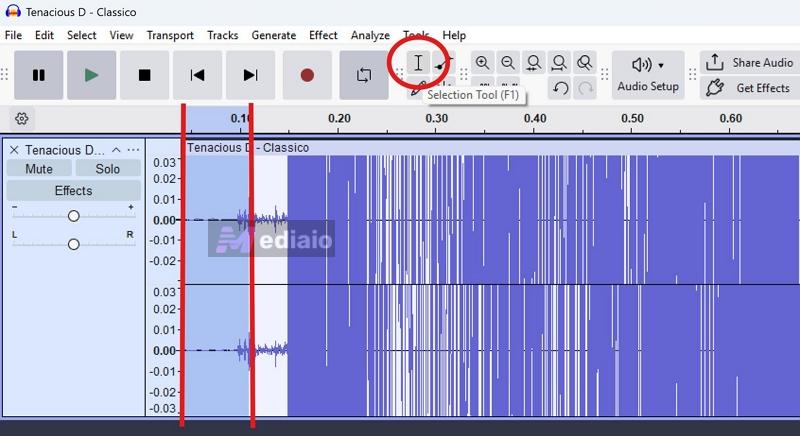
Task: Mute the Tenacious D track
Action: [39, 169]
